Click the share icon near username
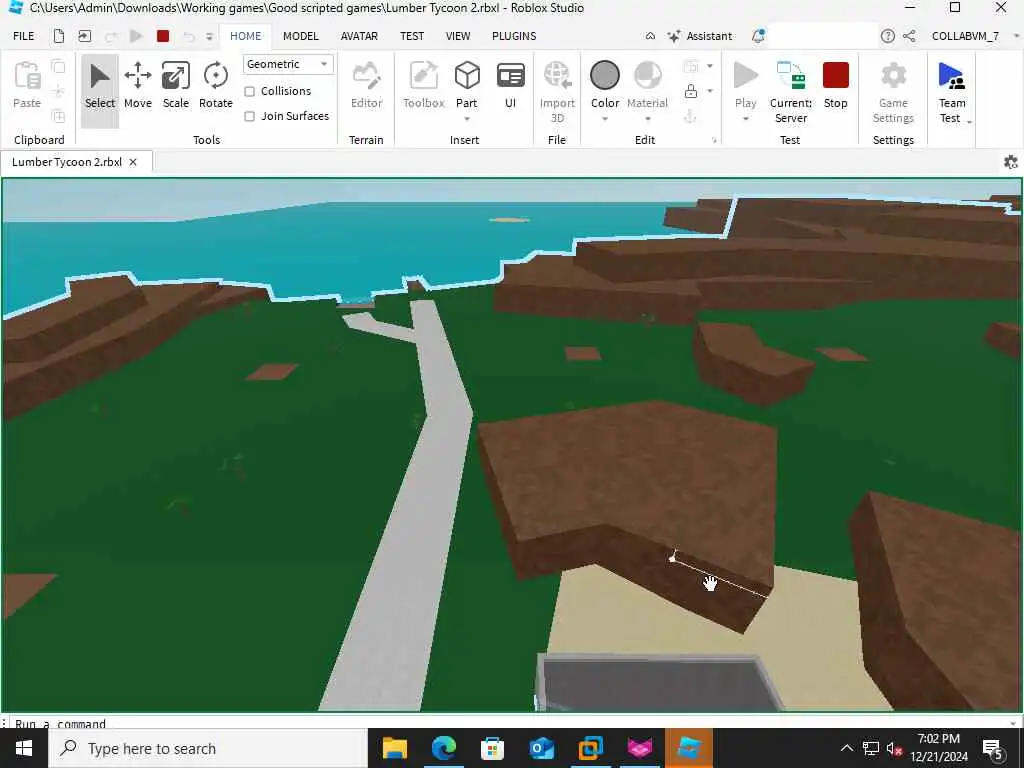Viewport: 1024px width, 768px height. [x=909, y=36]
